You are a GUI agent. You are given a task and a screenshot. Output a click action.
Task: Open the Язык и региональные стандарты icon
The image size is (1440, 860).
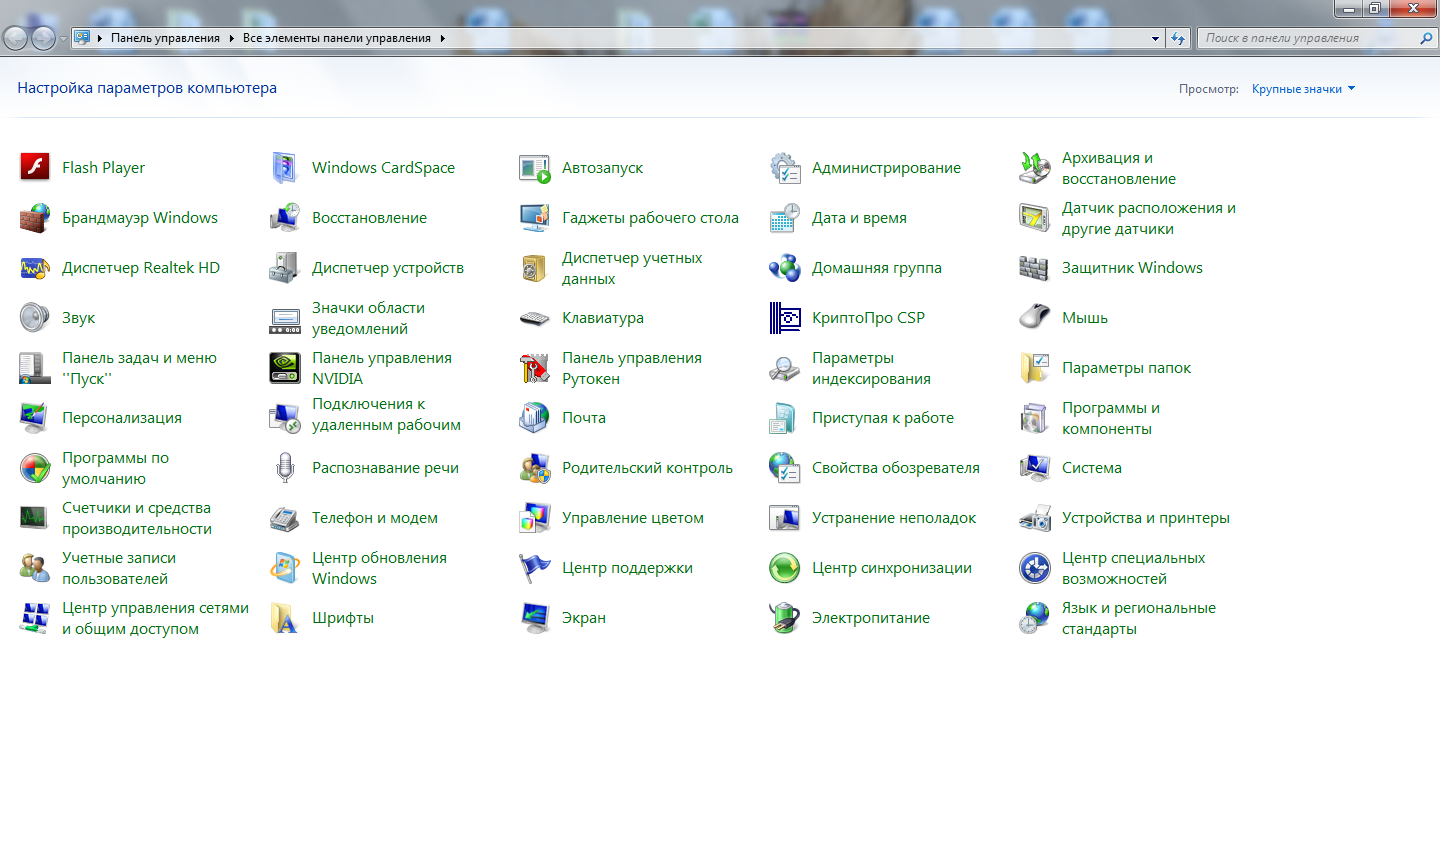1035,617
